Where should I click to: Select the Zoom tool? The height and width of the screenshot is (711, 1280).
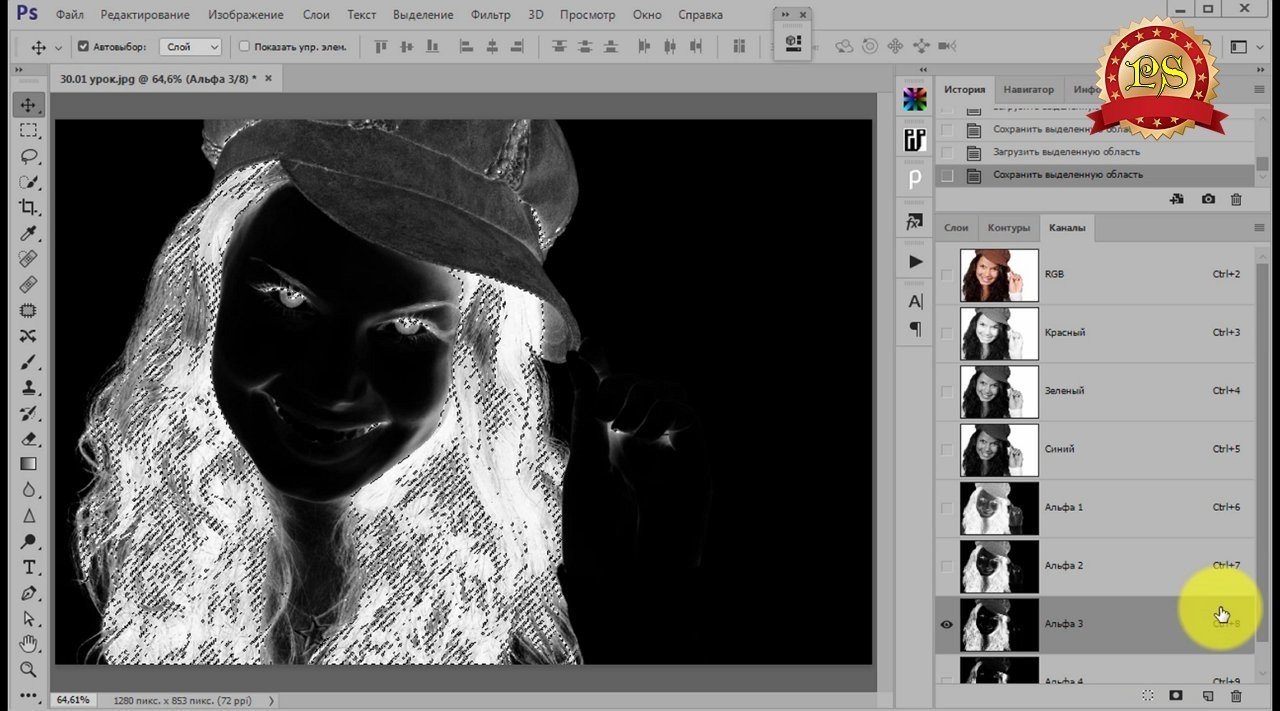pyautogui.click(x=29, y=669)
